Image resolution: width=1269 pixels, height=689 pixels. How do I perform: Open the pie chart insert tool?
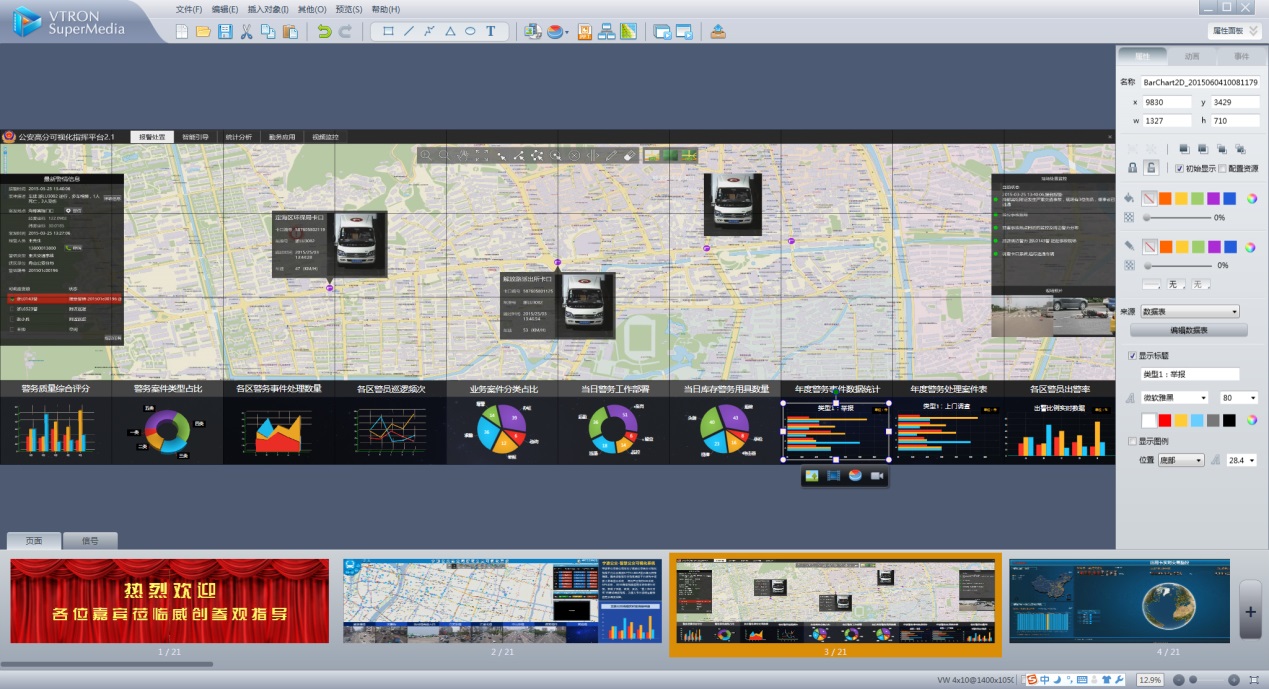click(x=557, y=32)
